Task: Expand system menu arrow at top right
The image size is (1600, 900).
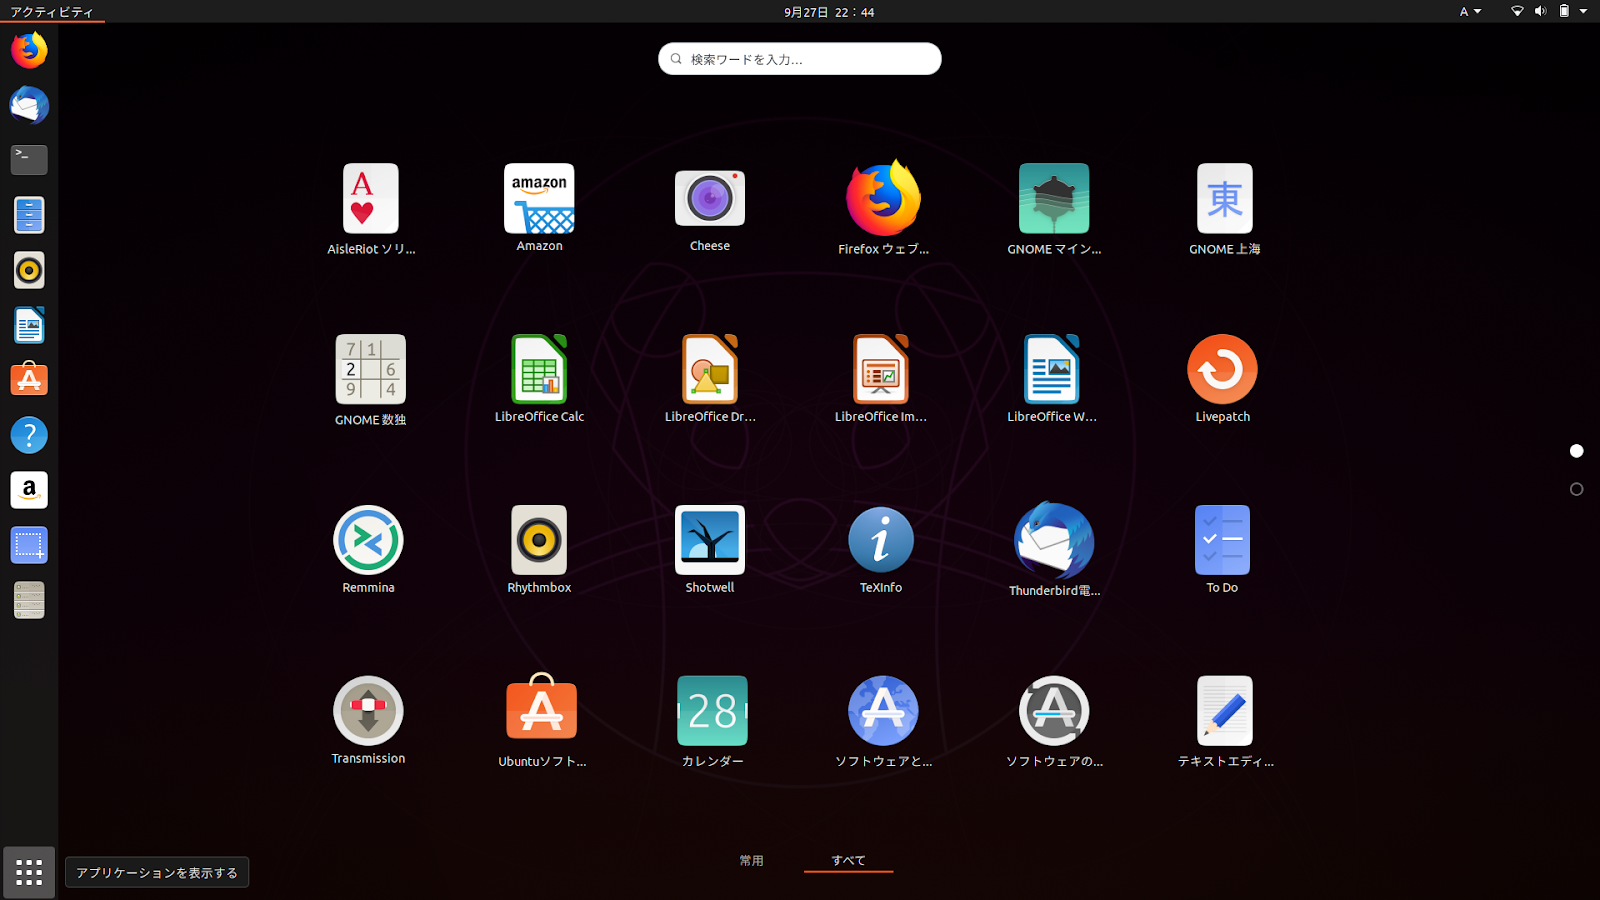Action: pos(1583,12)
